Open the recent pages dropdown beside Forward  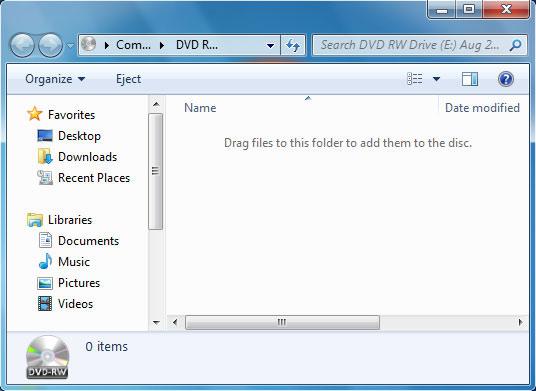click(70, 45)
